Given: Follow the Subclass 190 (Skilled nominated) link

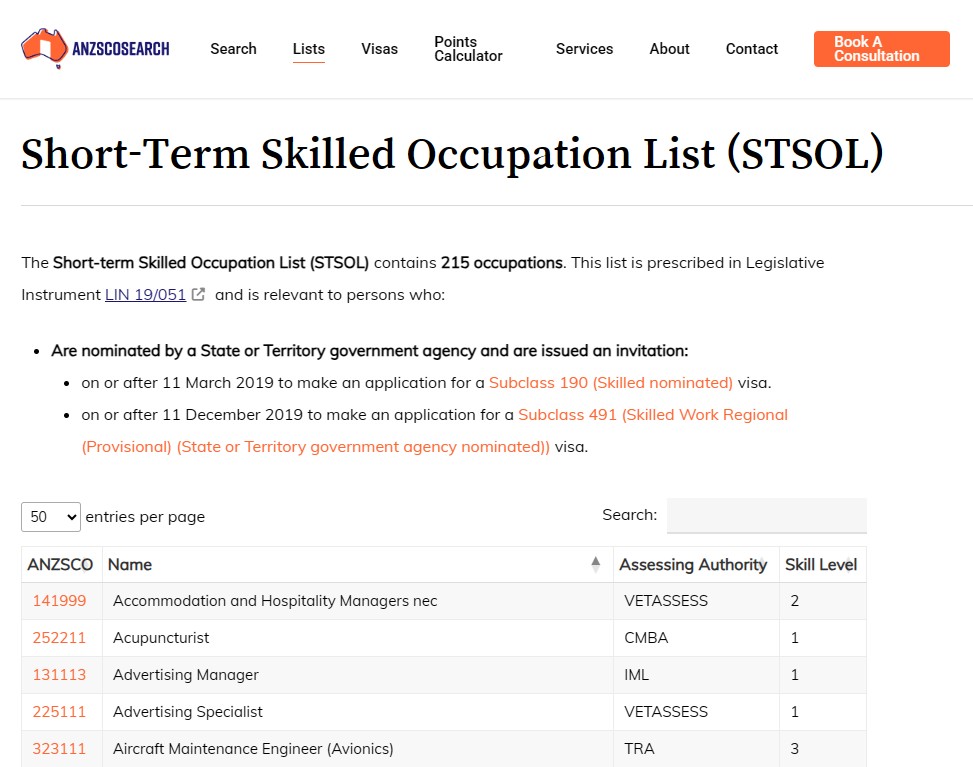Looking at the screenshot, I should tap(610, 383).
